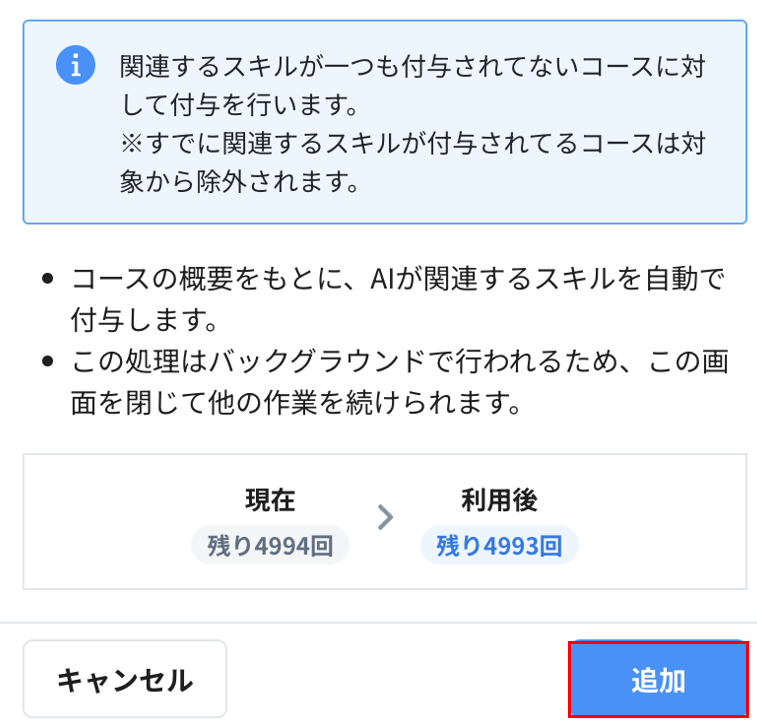Click the right chevron between usage counts
Screen dimensions: 757x726
tap(385, 517)
